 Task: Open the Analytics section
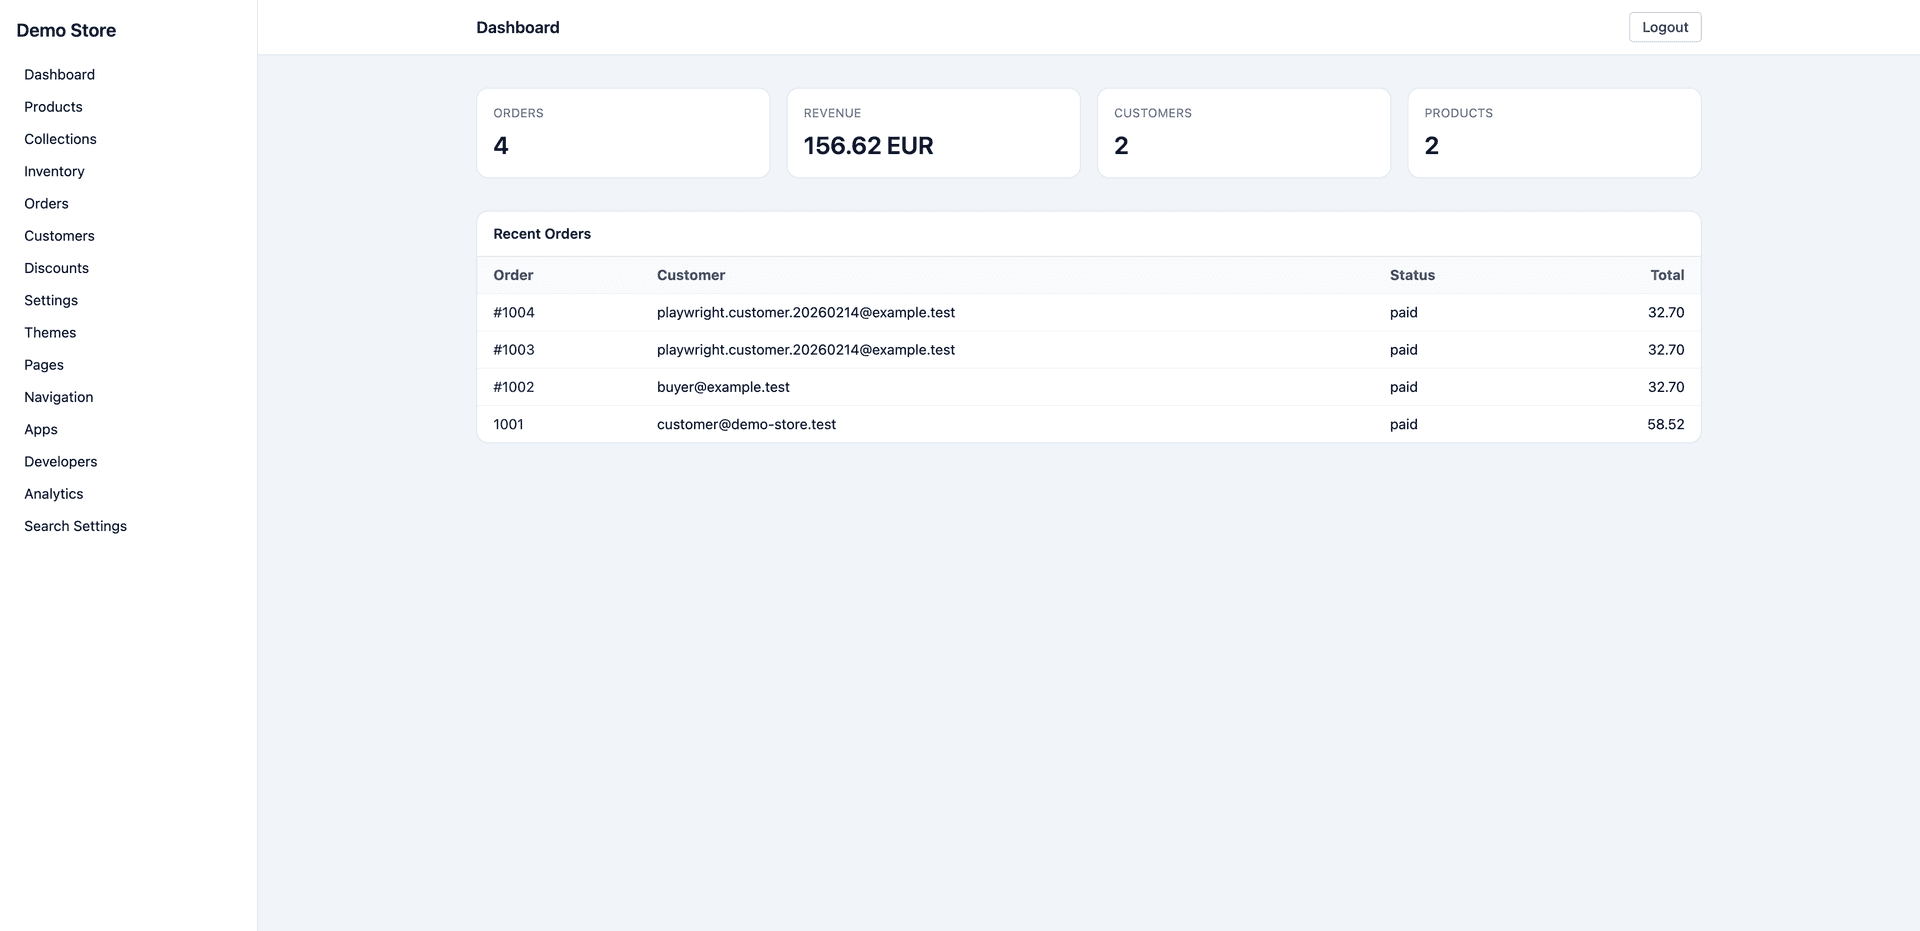[53, 493]
